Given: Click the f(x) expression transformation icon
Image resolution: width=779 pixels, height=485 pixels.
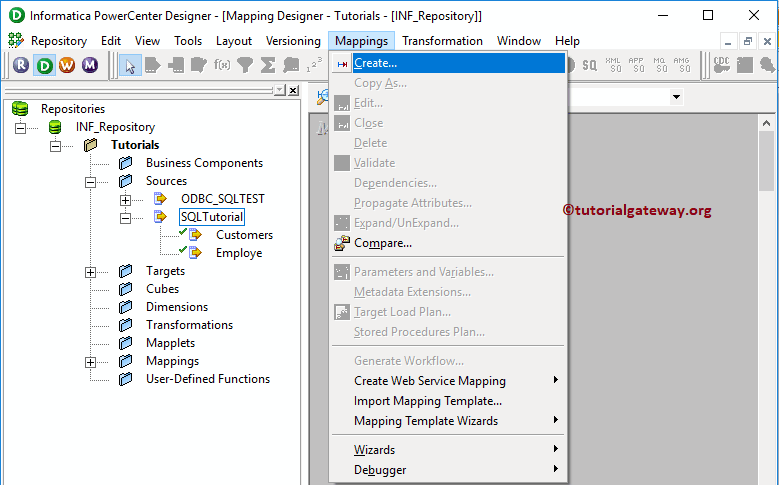Looking at the screenshot, I should (222, 65).
